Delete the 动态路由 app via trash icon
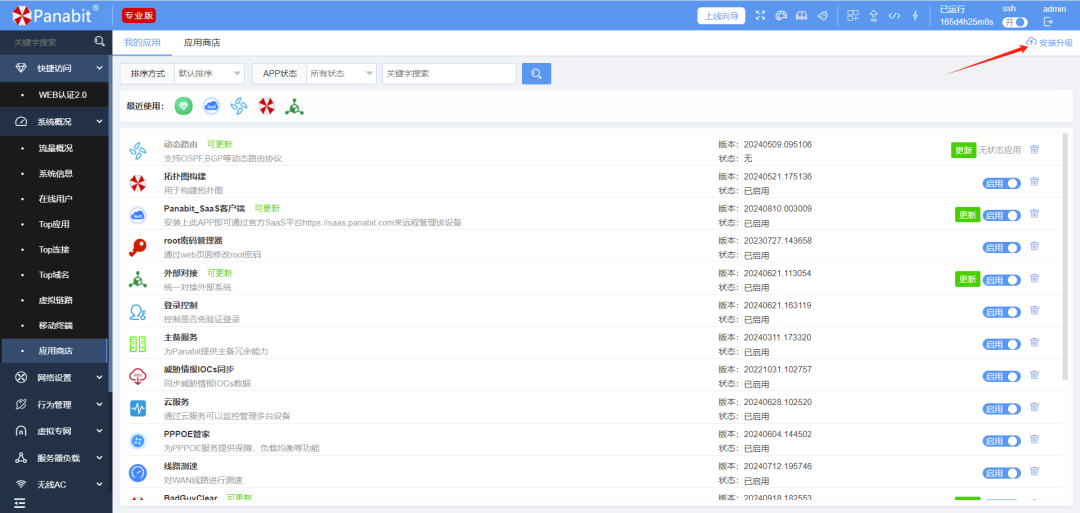Image resolution: width=1080 pixels, height=513 pixels. 1034,149
